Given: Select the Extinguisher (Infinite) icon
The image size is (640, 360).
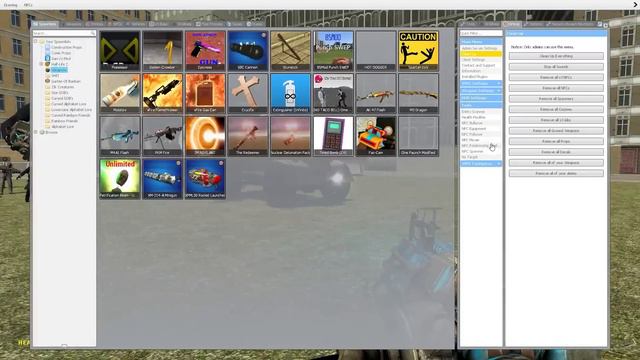Looking at the screenshot, I should coord(291,93).
